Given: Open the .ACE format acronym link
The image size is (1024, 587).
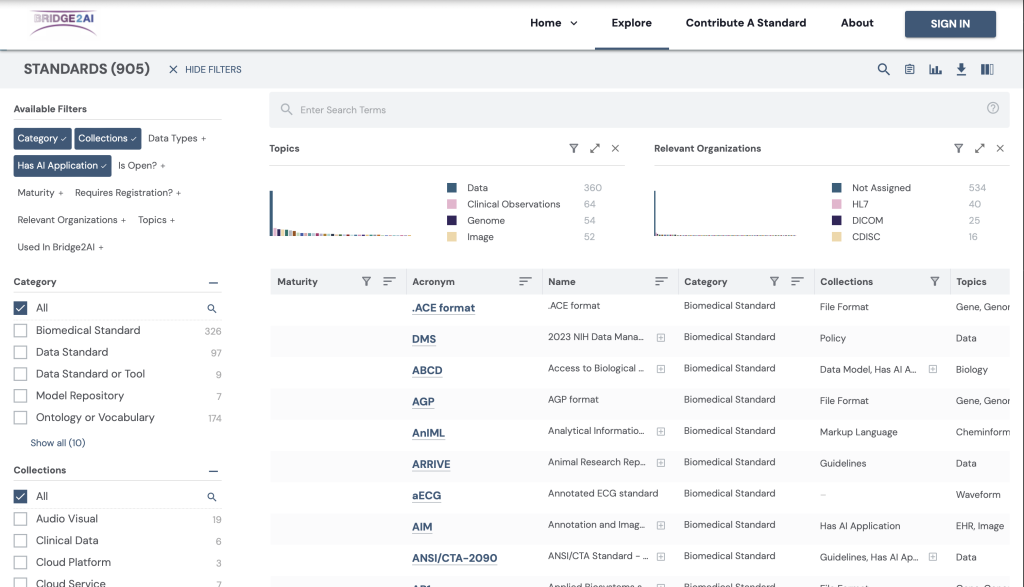Looking at the screenshot, I should point(443,308).
